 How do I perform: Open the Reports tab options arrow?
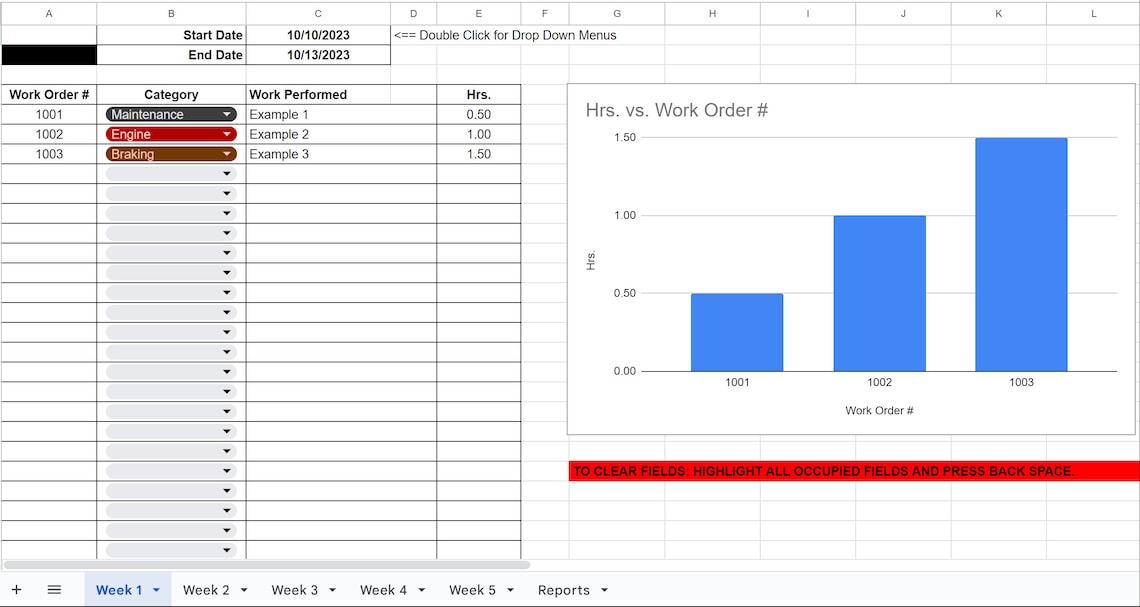(x=604, y=590)
